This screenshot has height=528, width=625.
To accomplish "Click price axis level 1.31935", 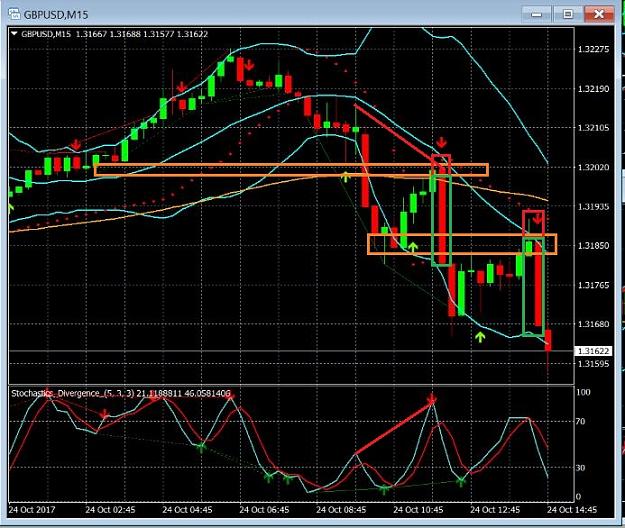I will pyautogui.click(x=594, y=206).
